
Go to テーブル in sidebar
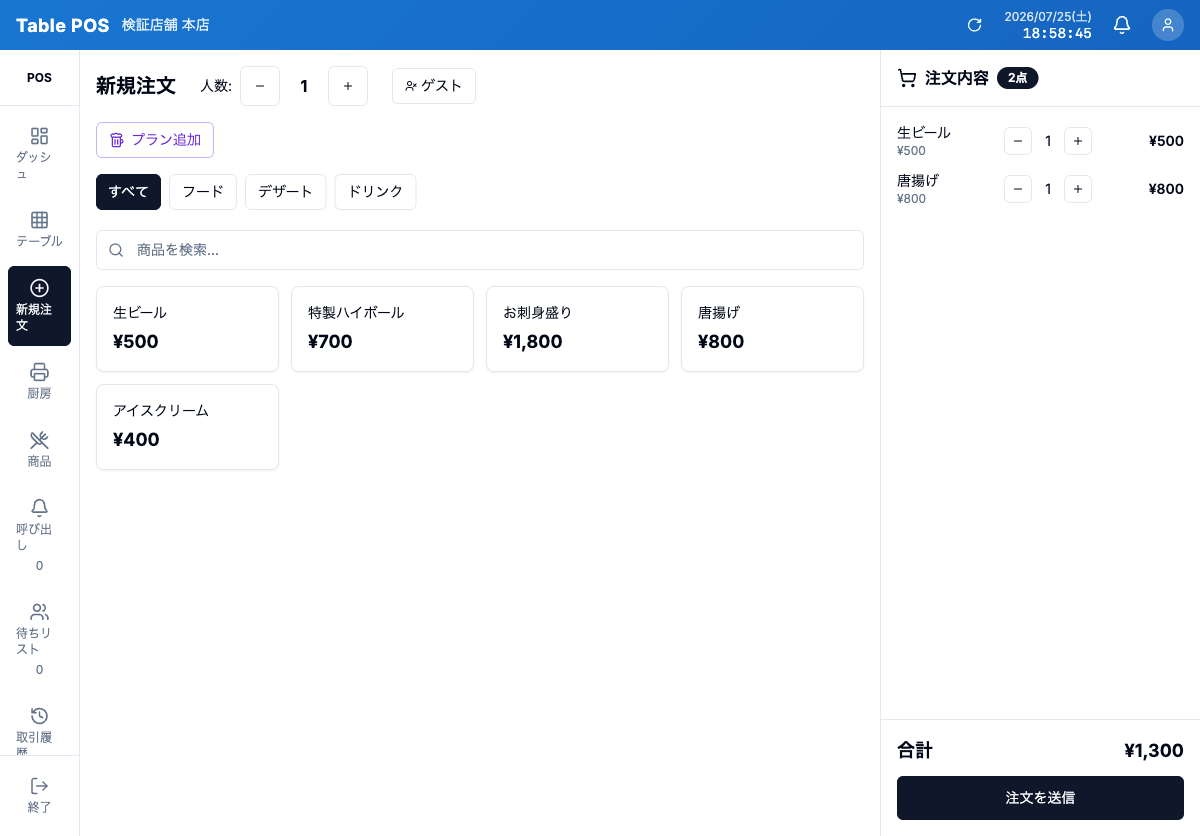coord(39,230)
